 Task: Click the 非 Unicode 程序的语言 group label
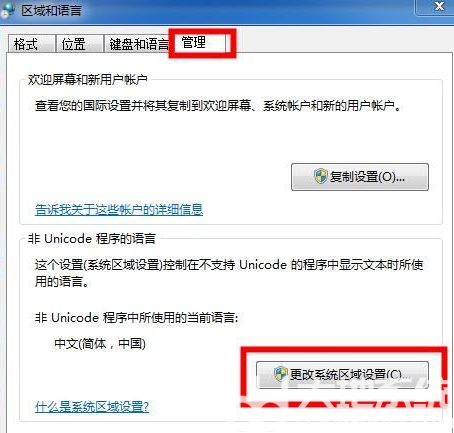point(92,239)
